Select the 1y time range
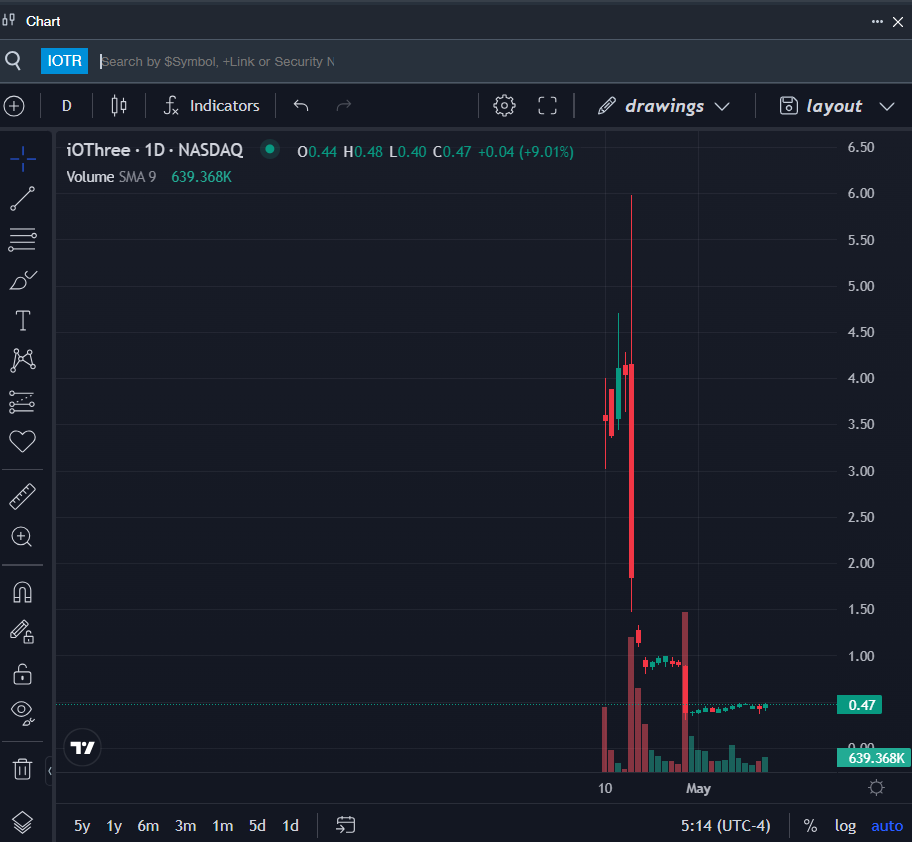This screenshot has width=912, height=842. pos(114,826)
